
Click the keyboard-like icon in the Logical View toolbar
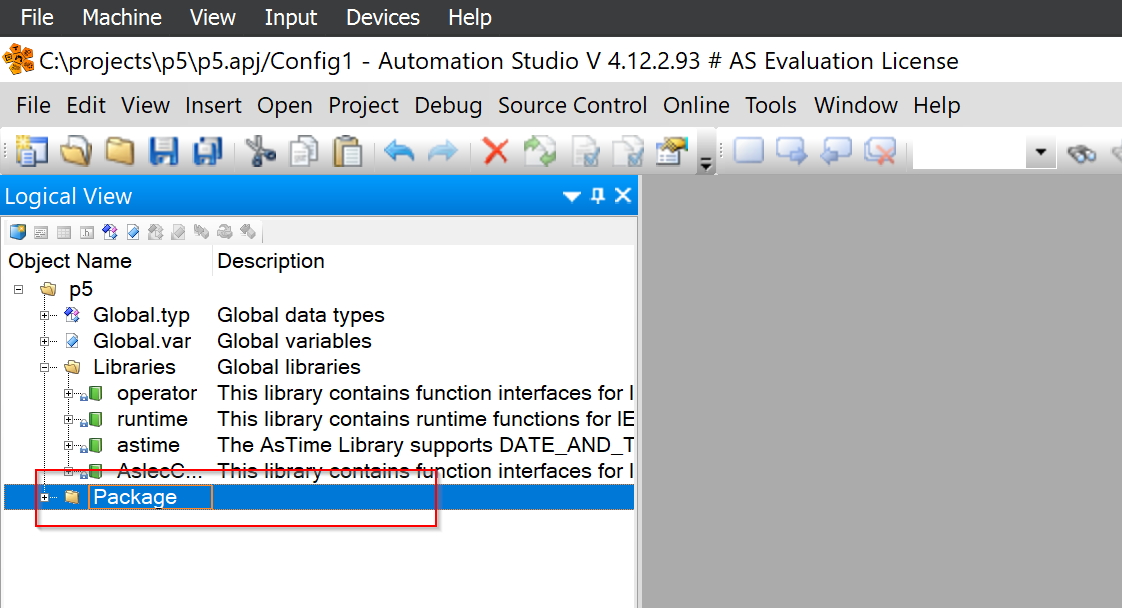click(41, 232)
